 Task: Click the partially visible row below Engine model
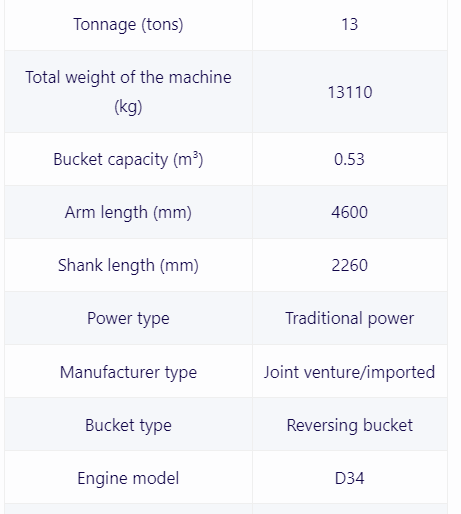[226, 509]
